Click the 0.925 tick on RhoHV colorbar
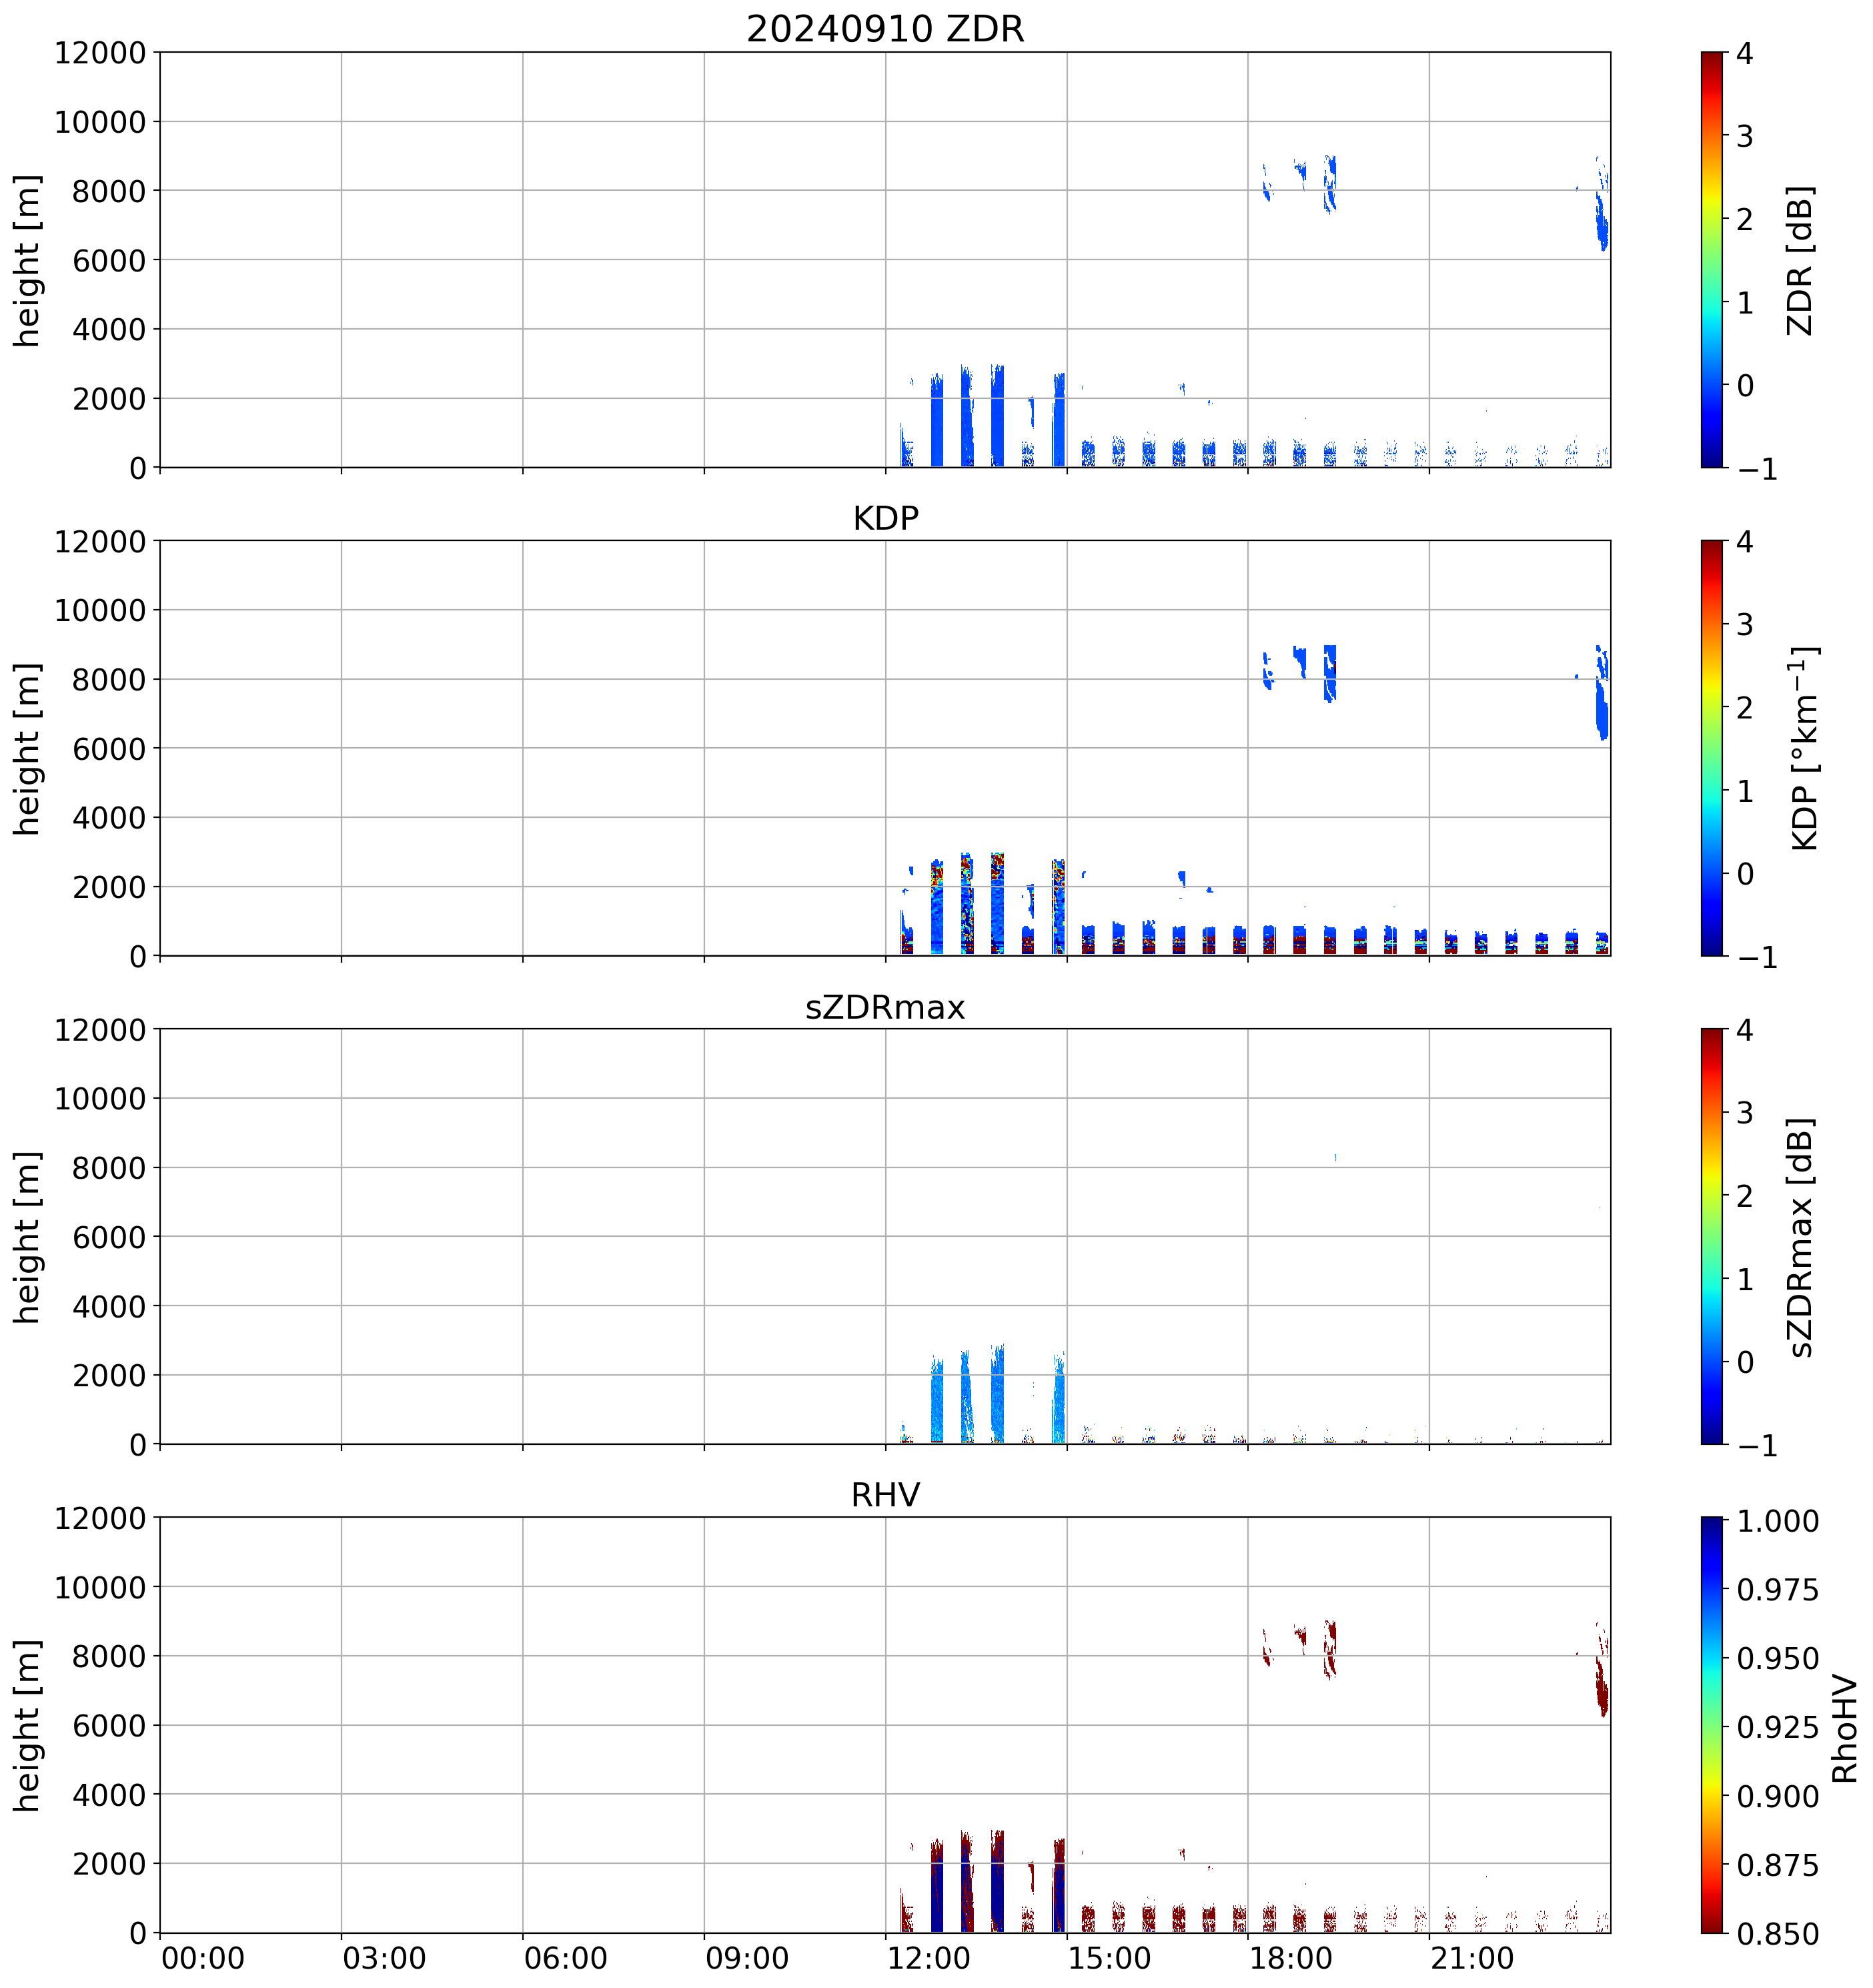 click(1777, 1726)
